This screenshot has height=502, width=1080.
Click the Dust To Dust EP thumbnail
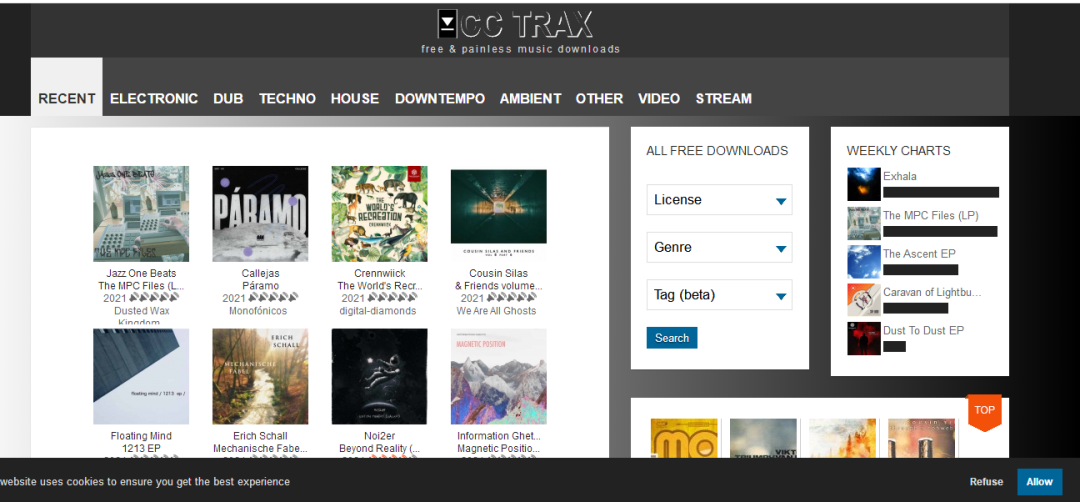click(x=864, y=339)
